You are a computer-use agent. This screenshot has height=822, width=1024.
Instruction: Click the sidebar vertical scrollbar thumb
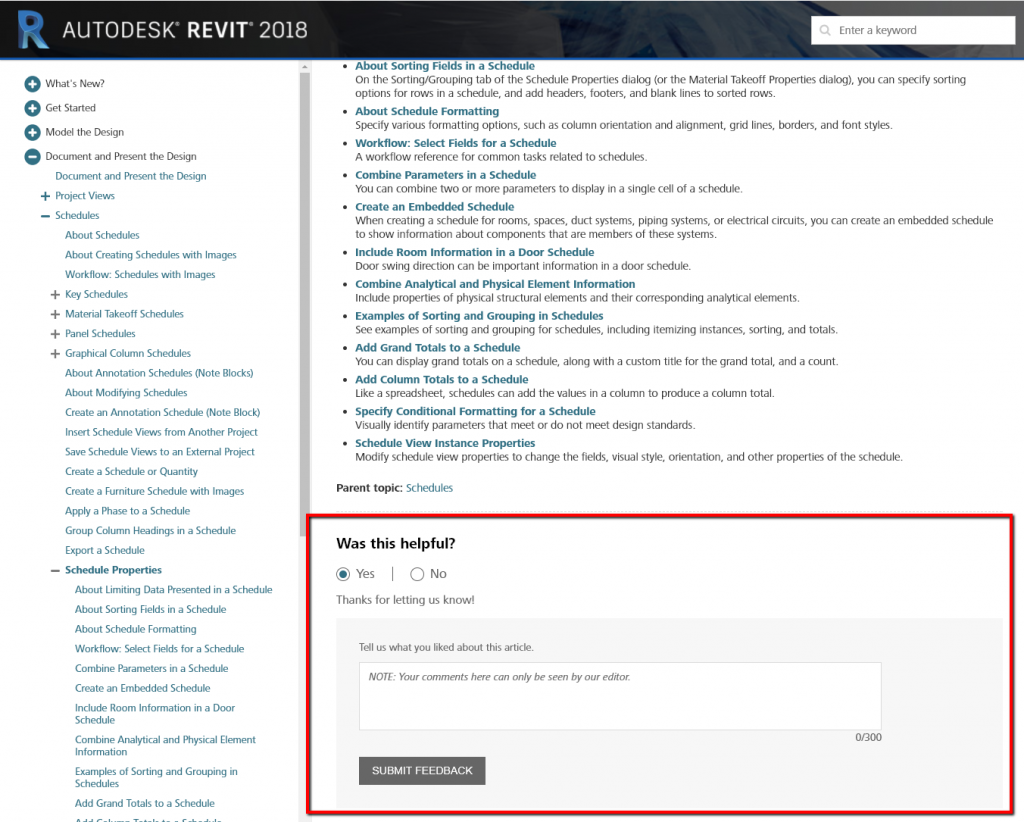point(304,304)
